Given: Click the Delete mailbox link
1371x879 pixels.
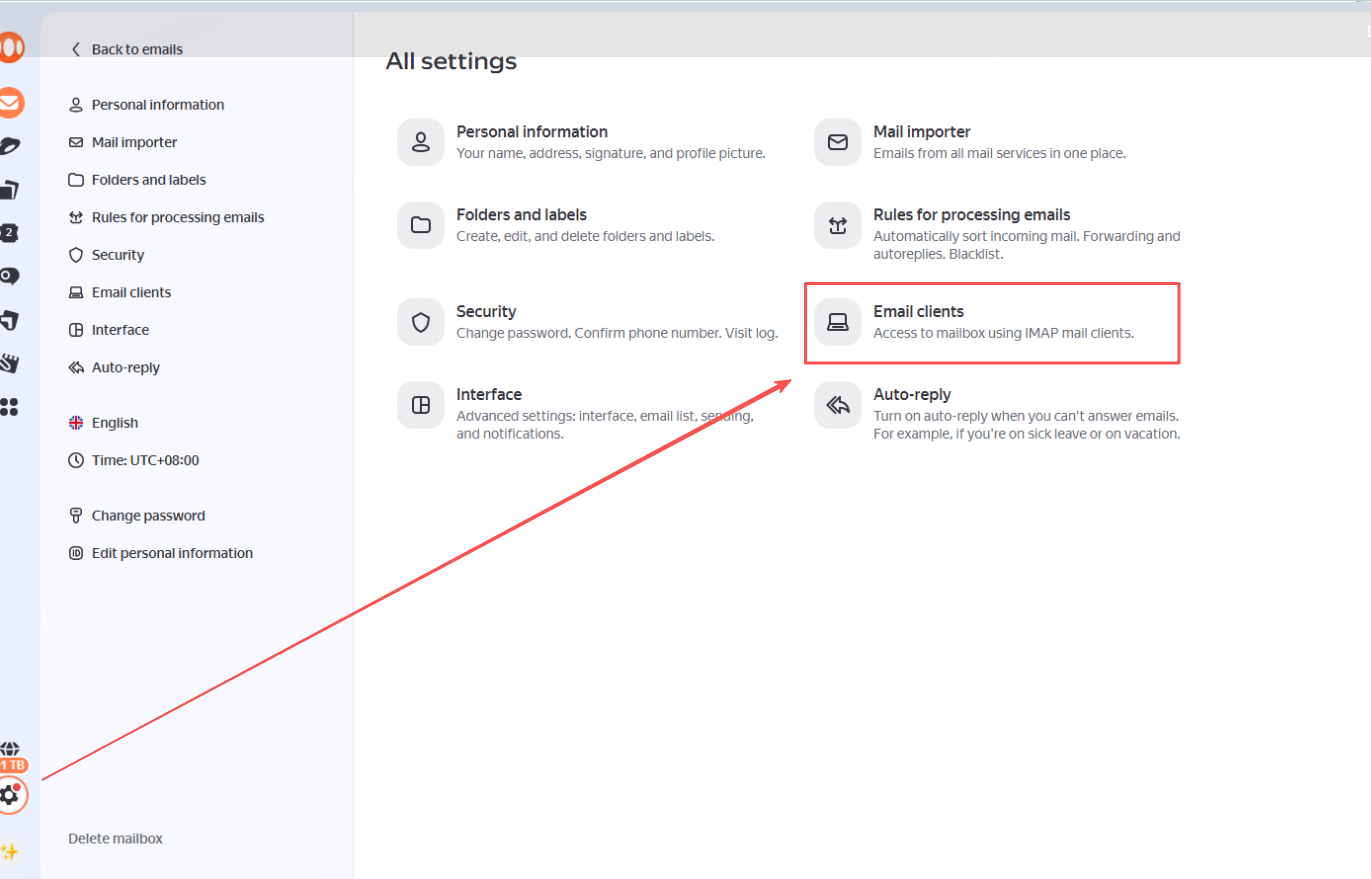Looking at the screenshot, I should (x=115, y=839).
